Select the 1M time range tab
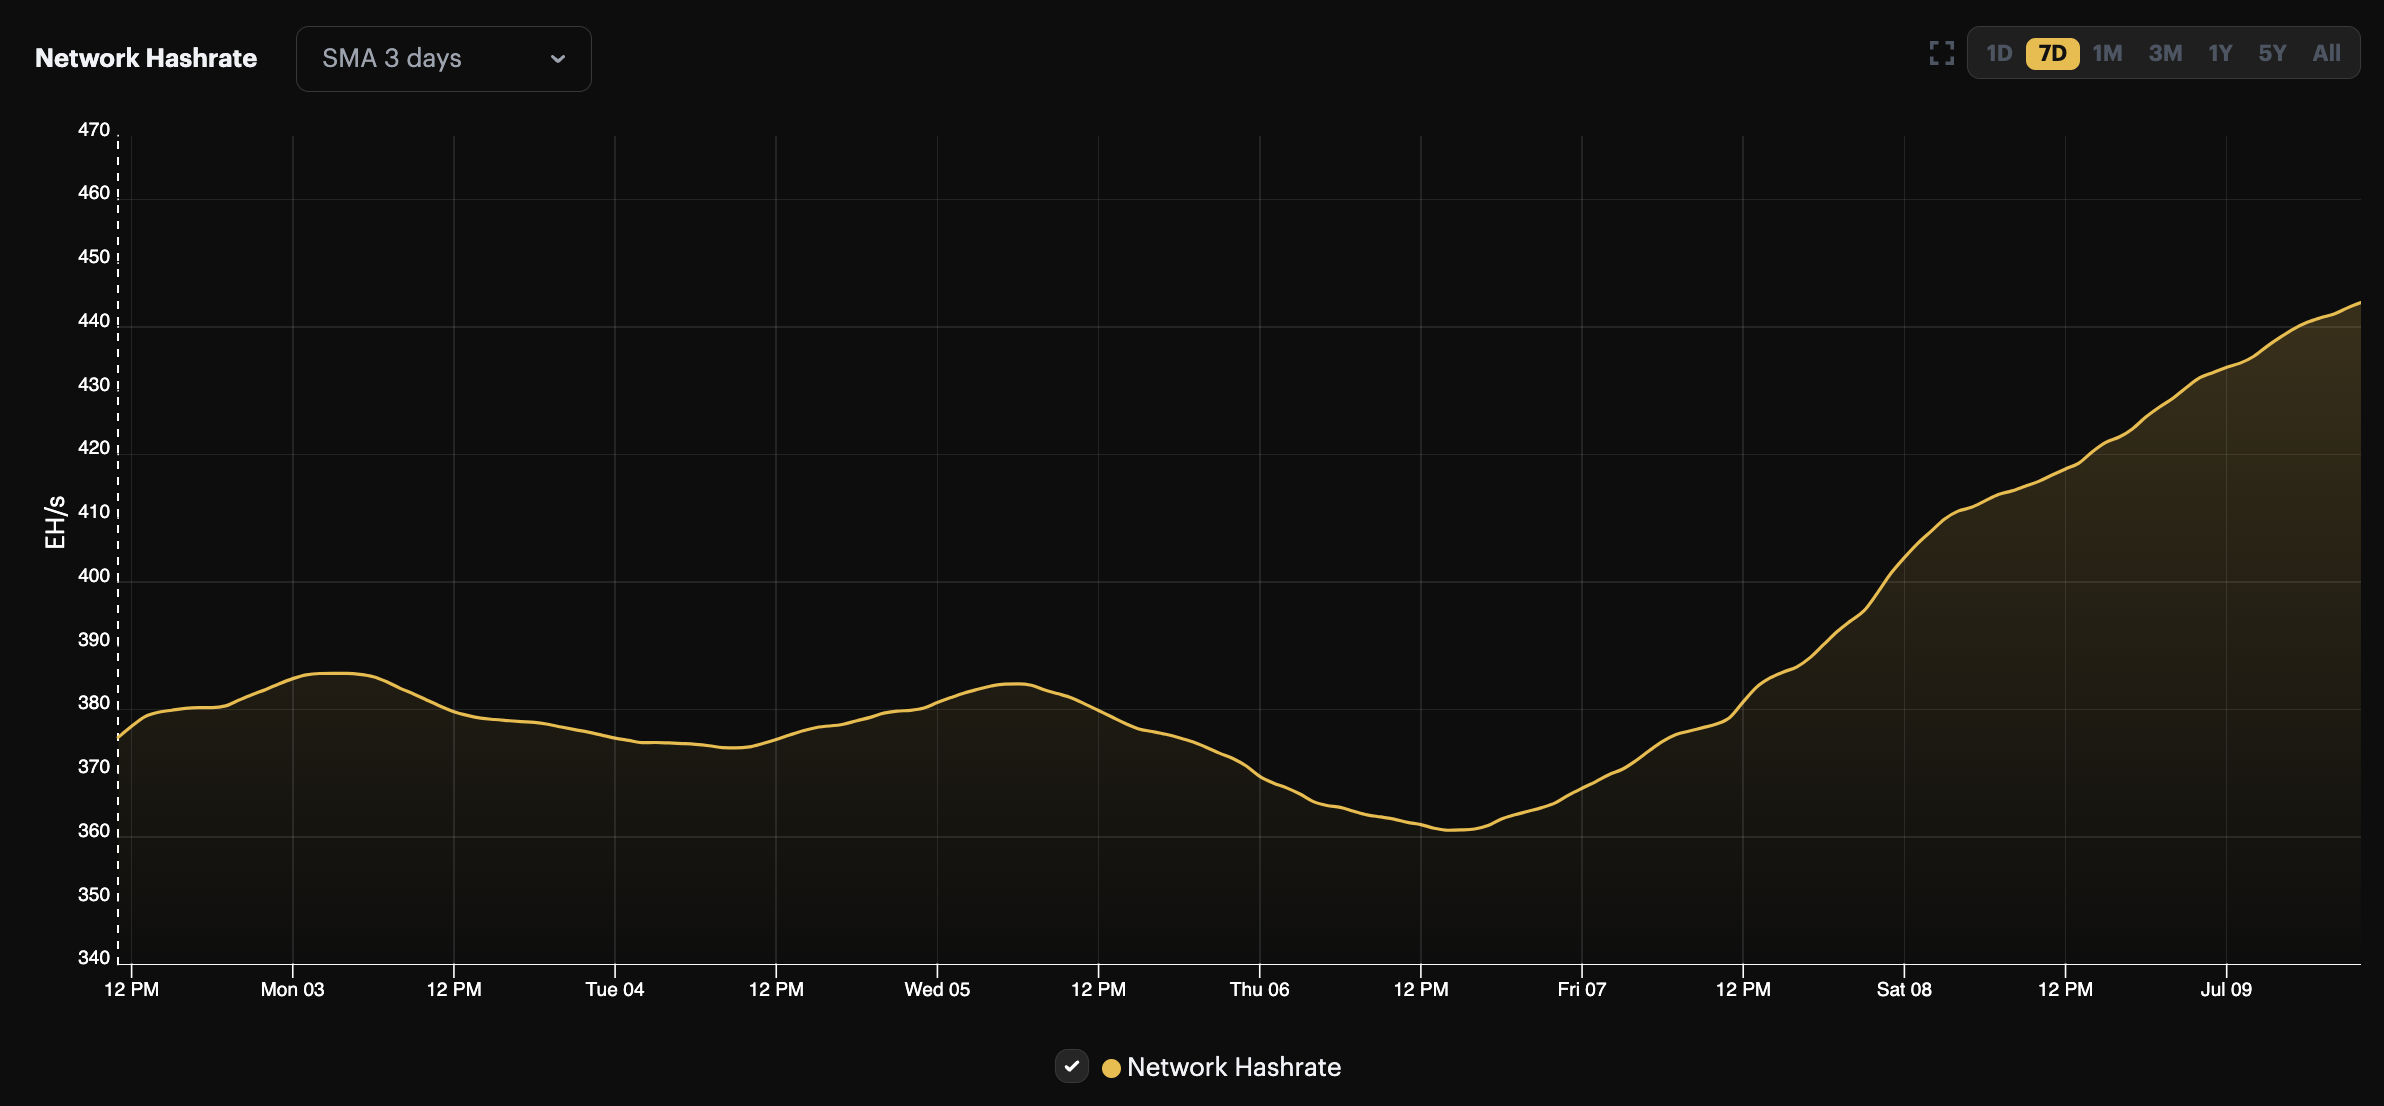This screenshot has height=1106, width=2384. click(2109, 52)
